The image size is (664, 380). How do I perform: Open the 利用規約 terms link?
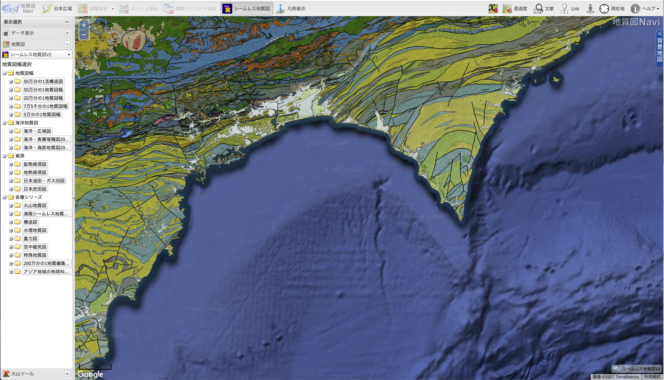652,377
